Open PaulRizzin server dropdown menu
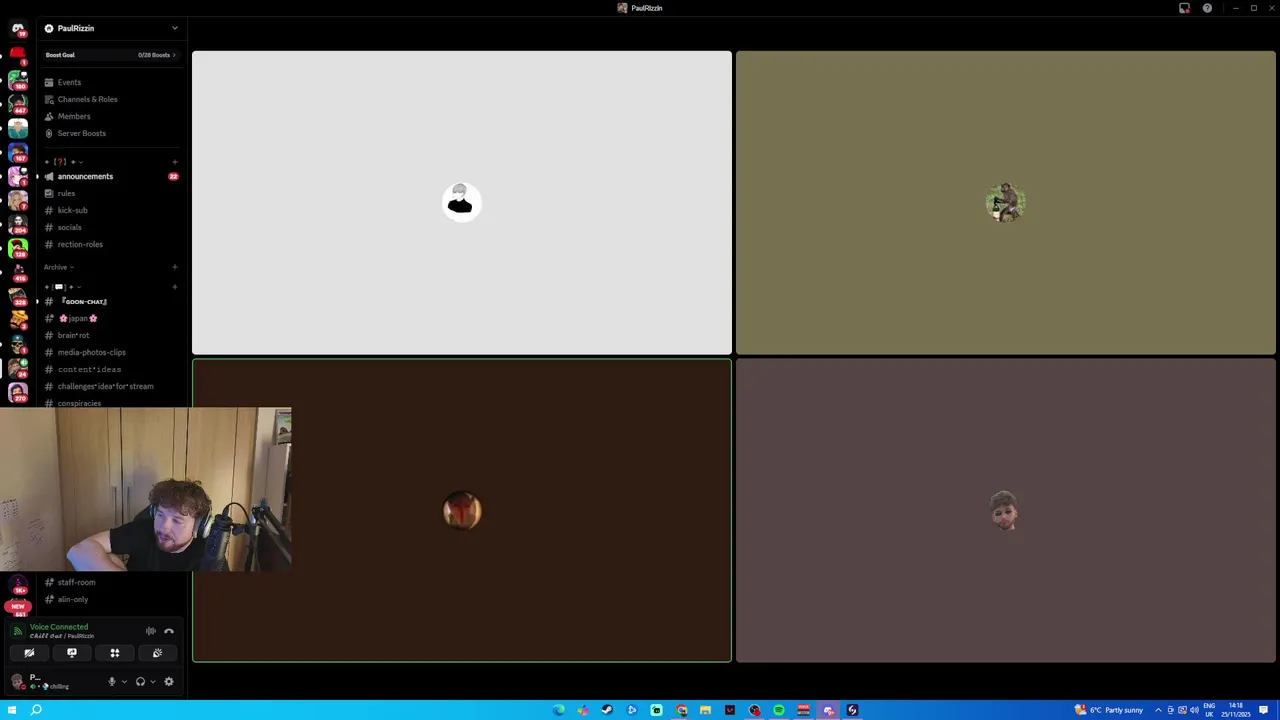This screenshot has width=1280, height=720. click(x=110, y=28)
